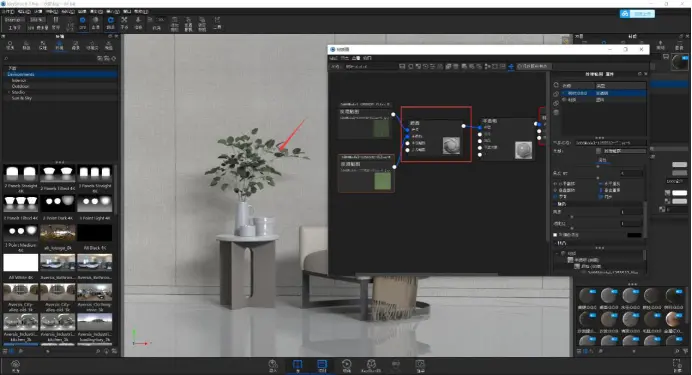692x375 pixels.
Task: Click the Screenshot icon at bottom right
Action: (x=677, y=366)
